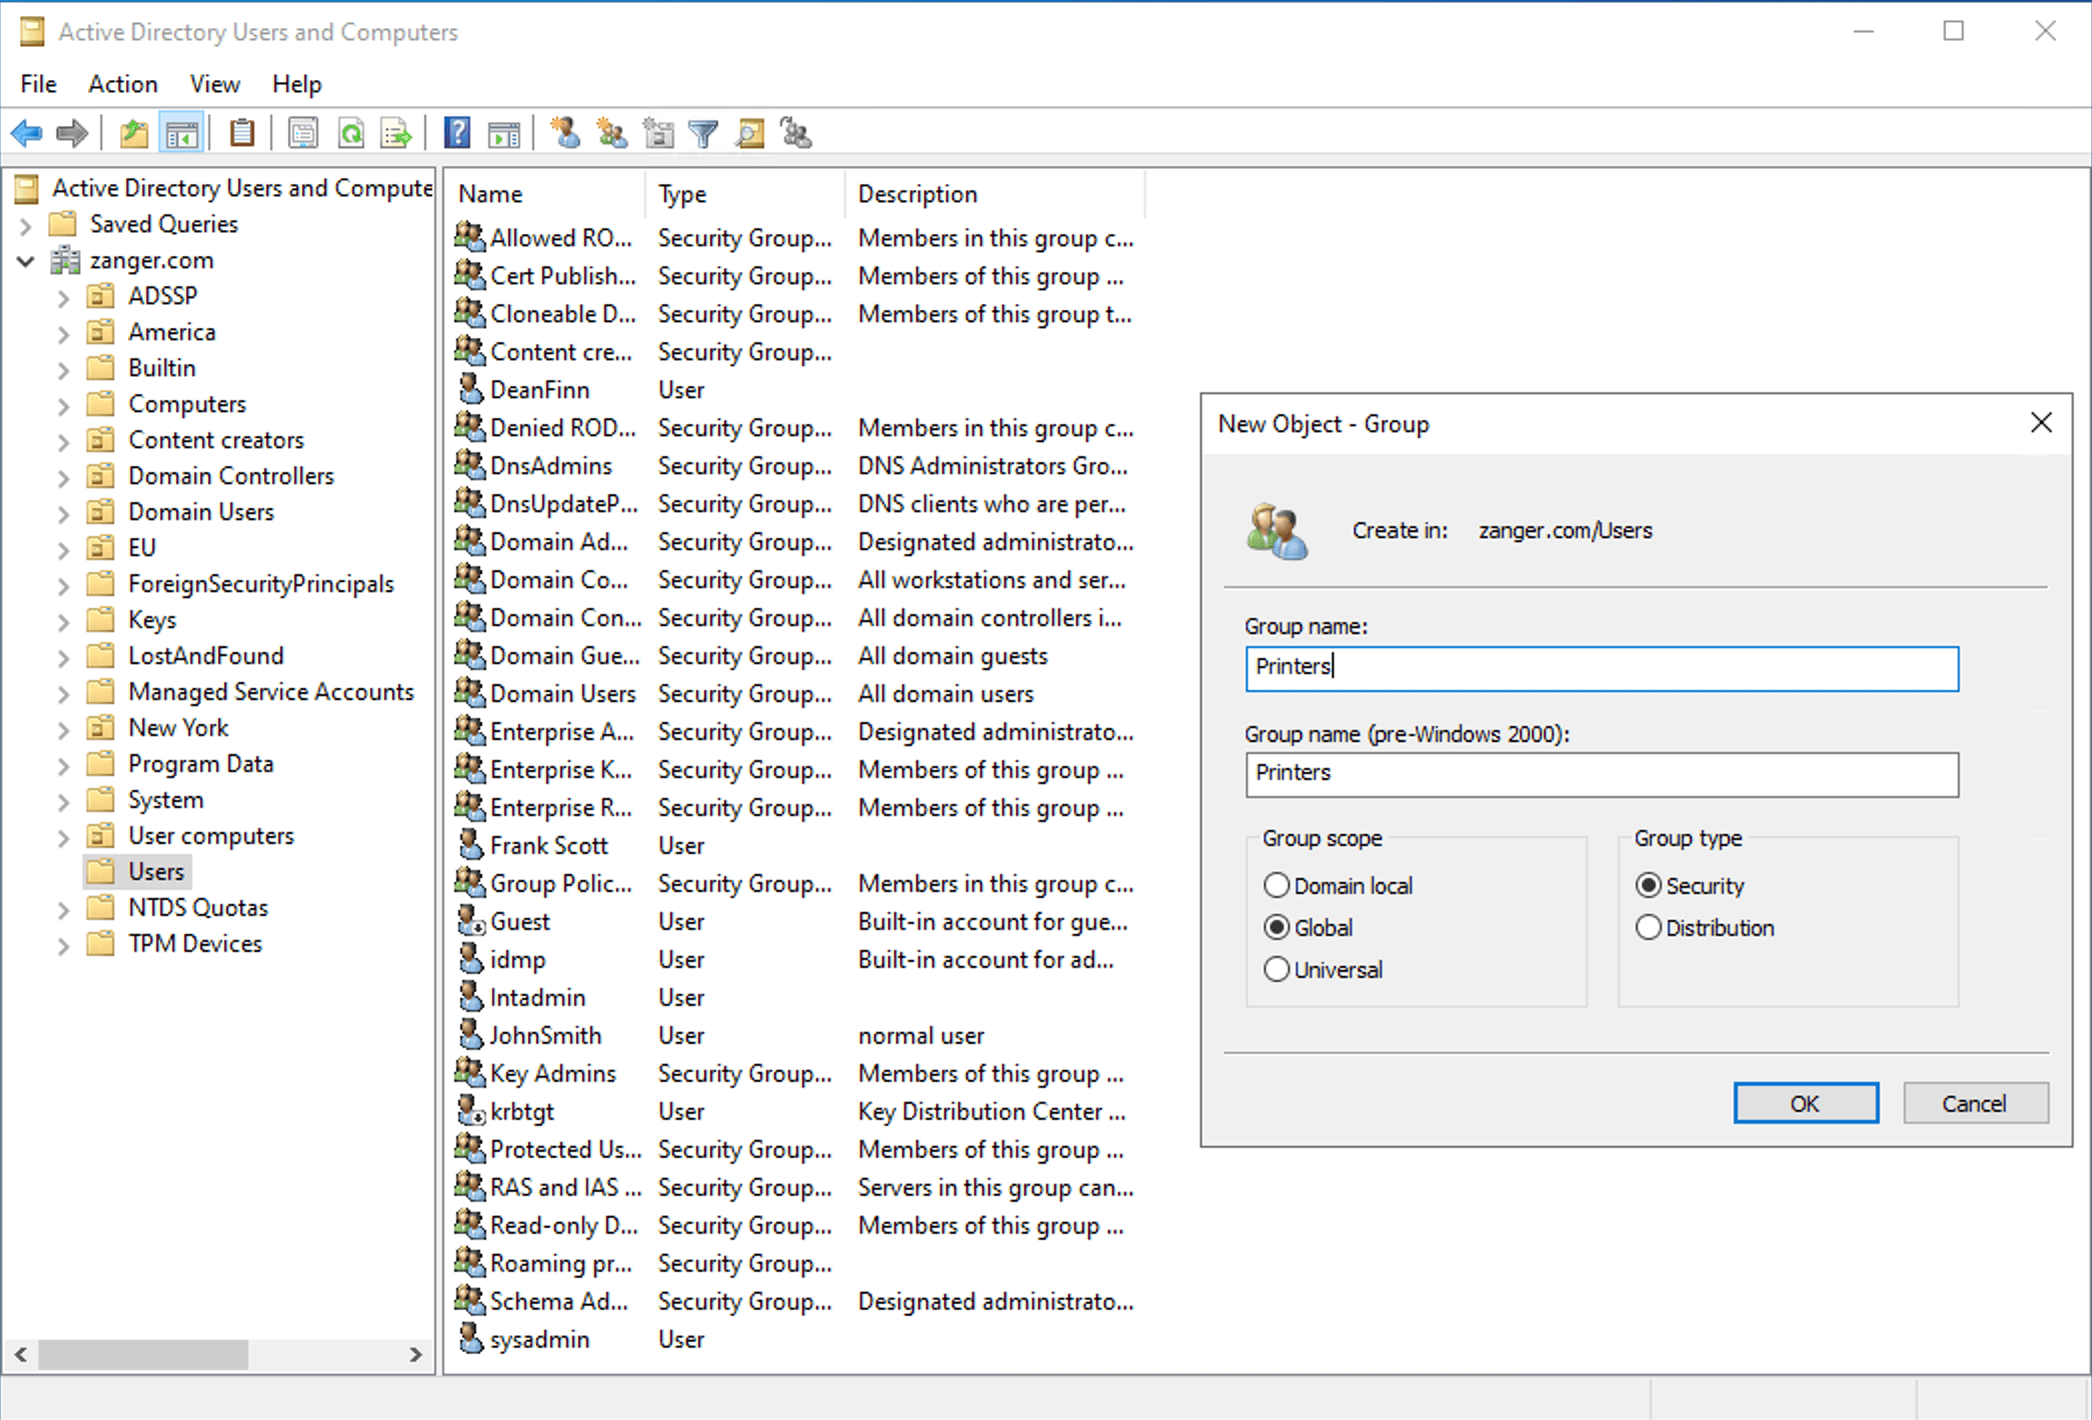The height and width of the screenshot is (1420, 2092).
Task: Open the View menu
Action: [214, 84]
